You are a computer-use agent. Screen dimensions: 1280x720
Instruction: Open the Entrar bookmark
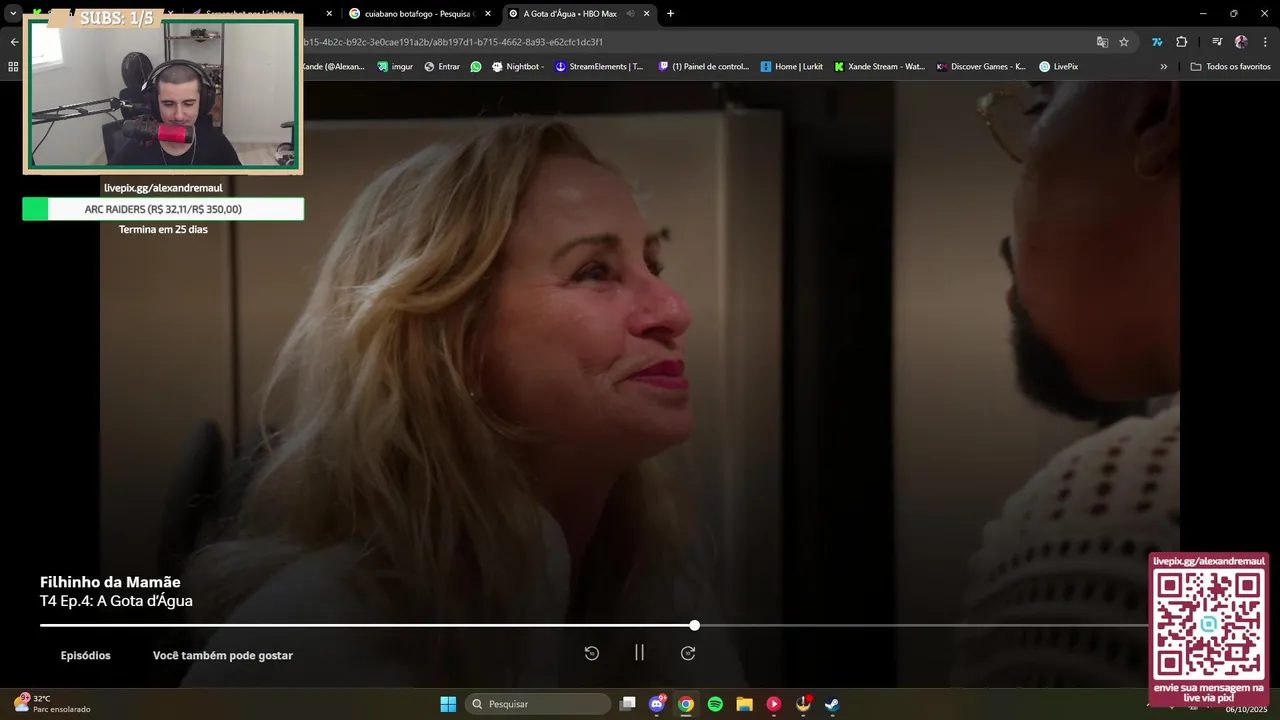[x=442, y=67]
